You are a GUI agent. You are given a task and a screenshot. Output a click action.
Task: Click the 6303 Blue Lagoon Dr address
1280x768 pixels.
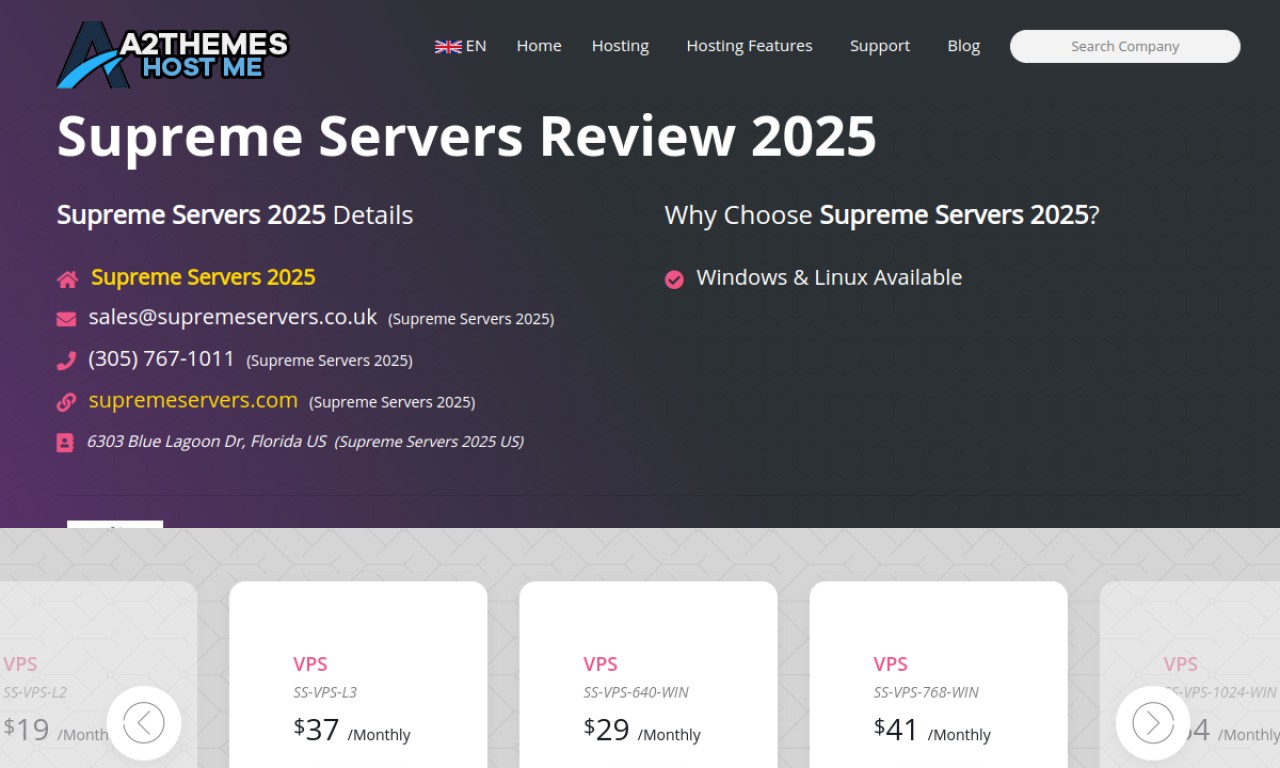coord(206,441)
